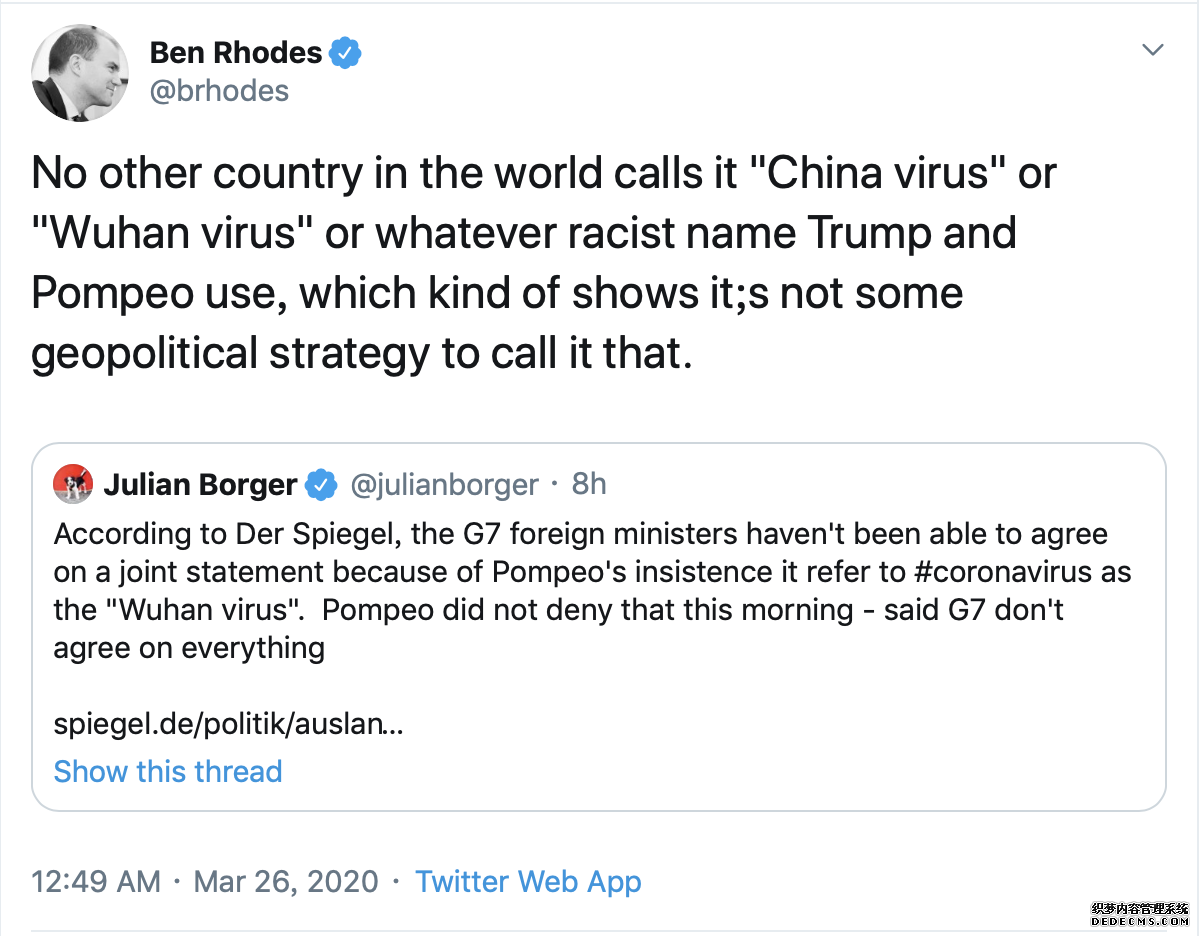Open the quoted tweet body about Der Spiegel

click(580, 591)
